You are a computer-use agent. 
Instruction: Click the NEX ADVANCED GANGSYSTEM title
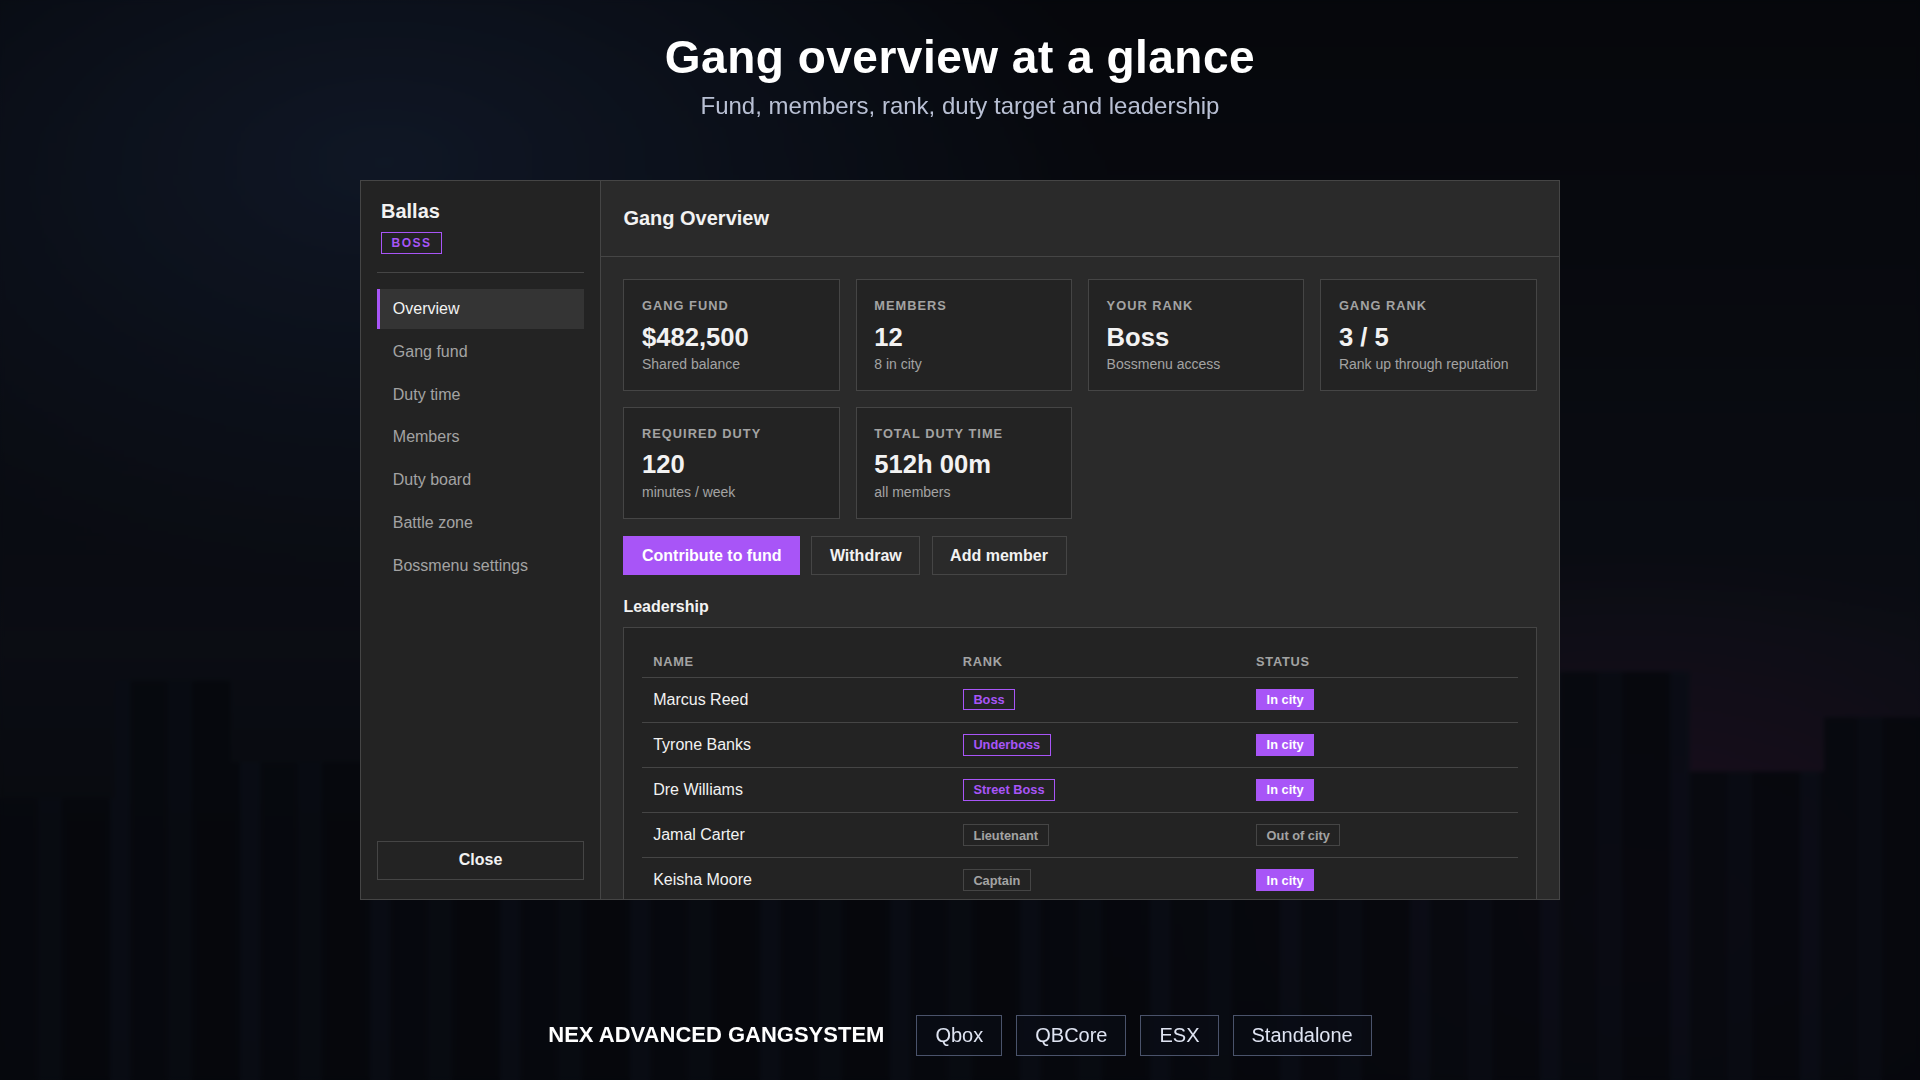[716, 1036]
